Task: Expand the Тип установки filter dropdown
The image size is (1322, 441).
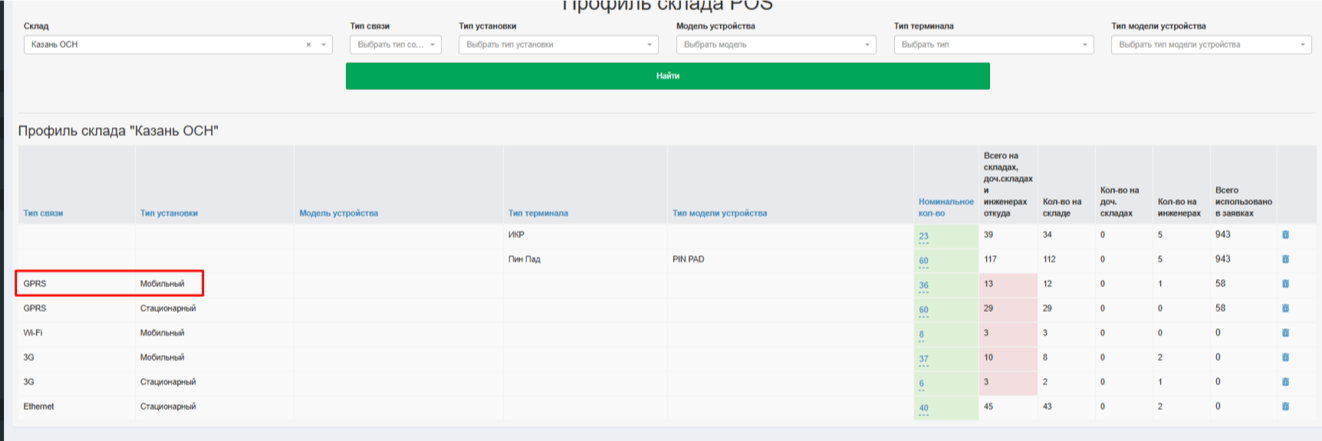Action: click(558, 45)
